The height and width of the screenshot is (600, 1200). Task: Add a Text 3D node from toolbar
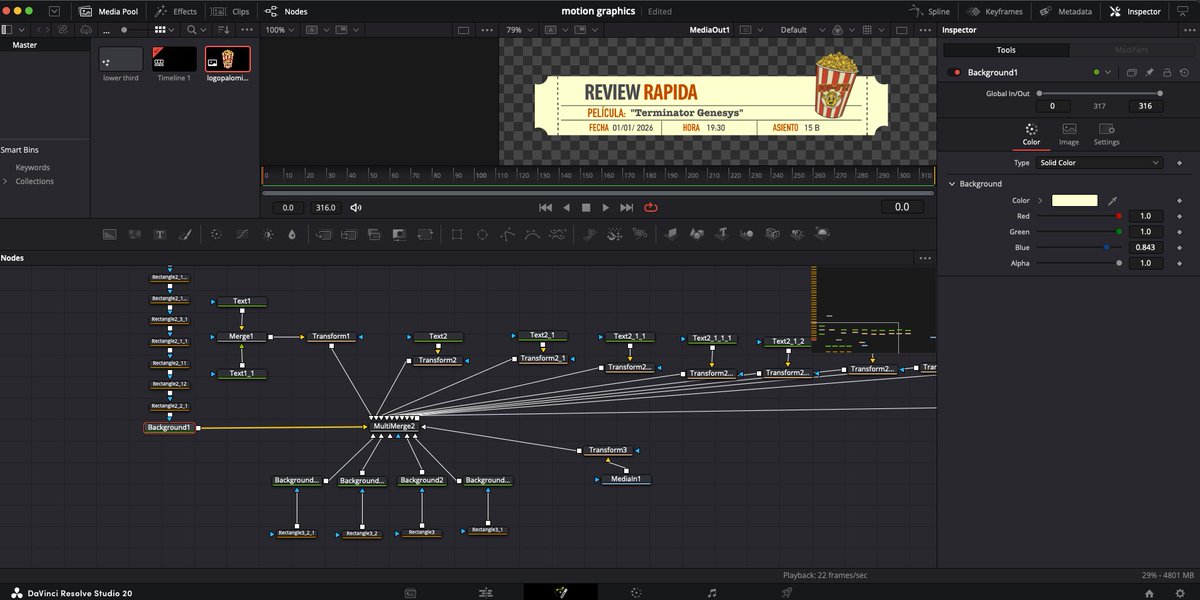[722, 234]
